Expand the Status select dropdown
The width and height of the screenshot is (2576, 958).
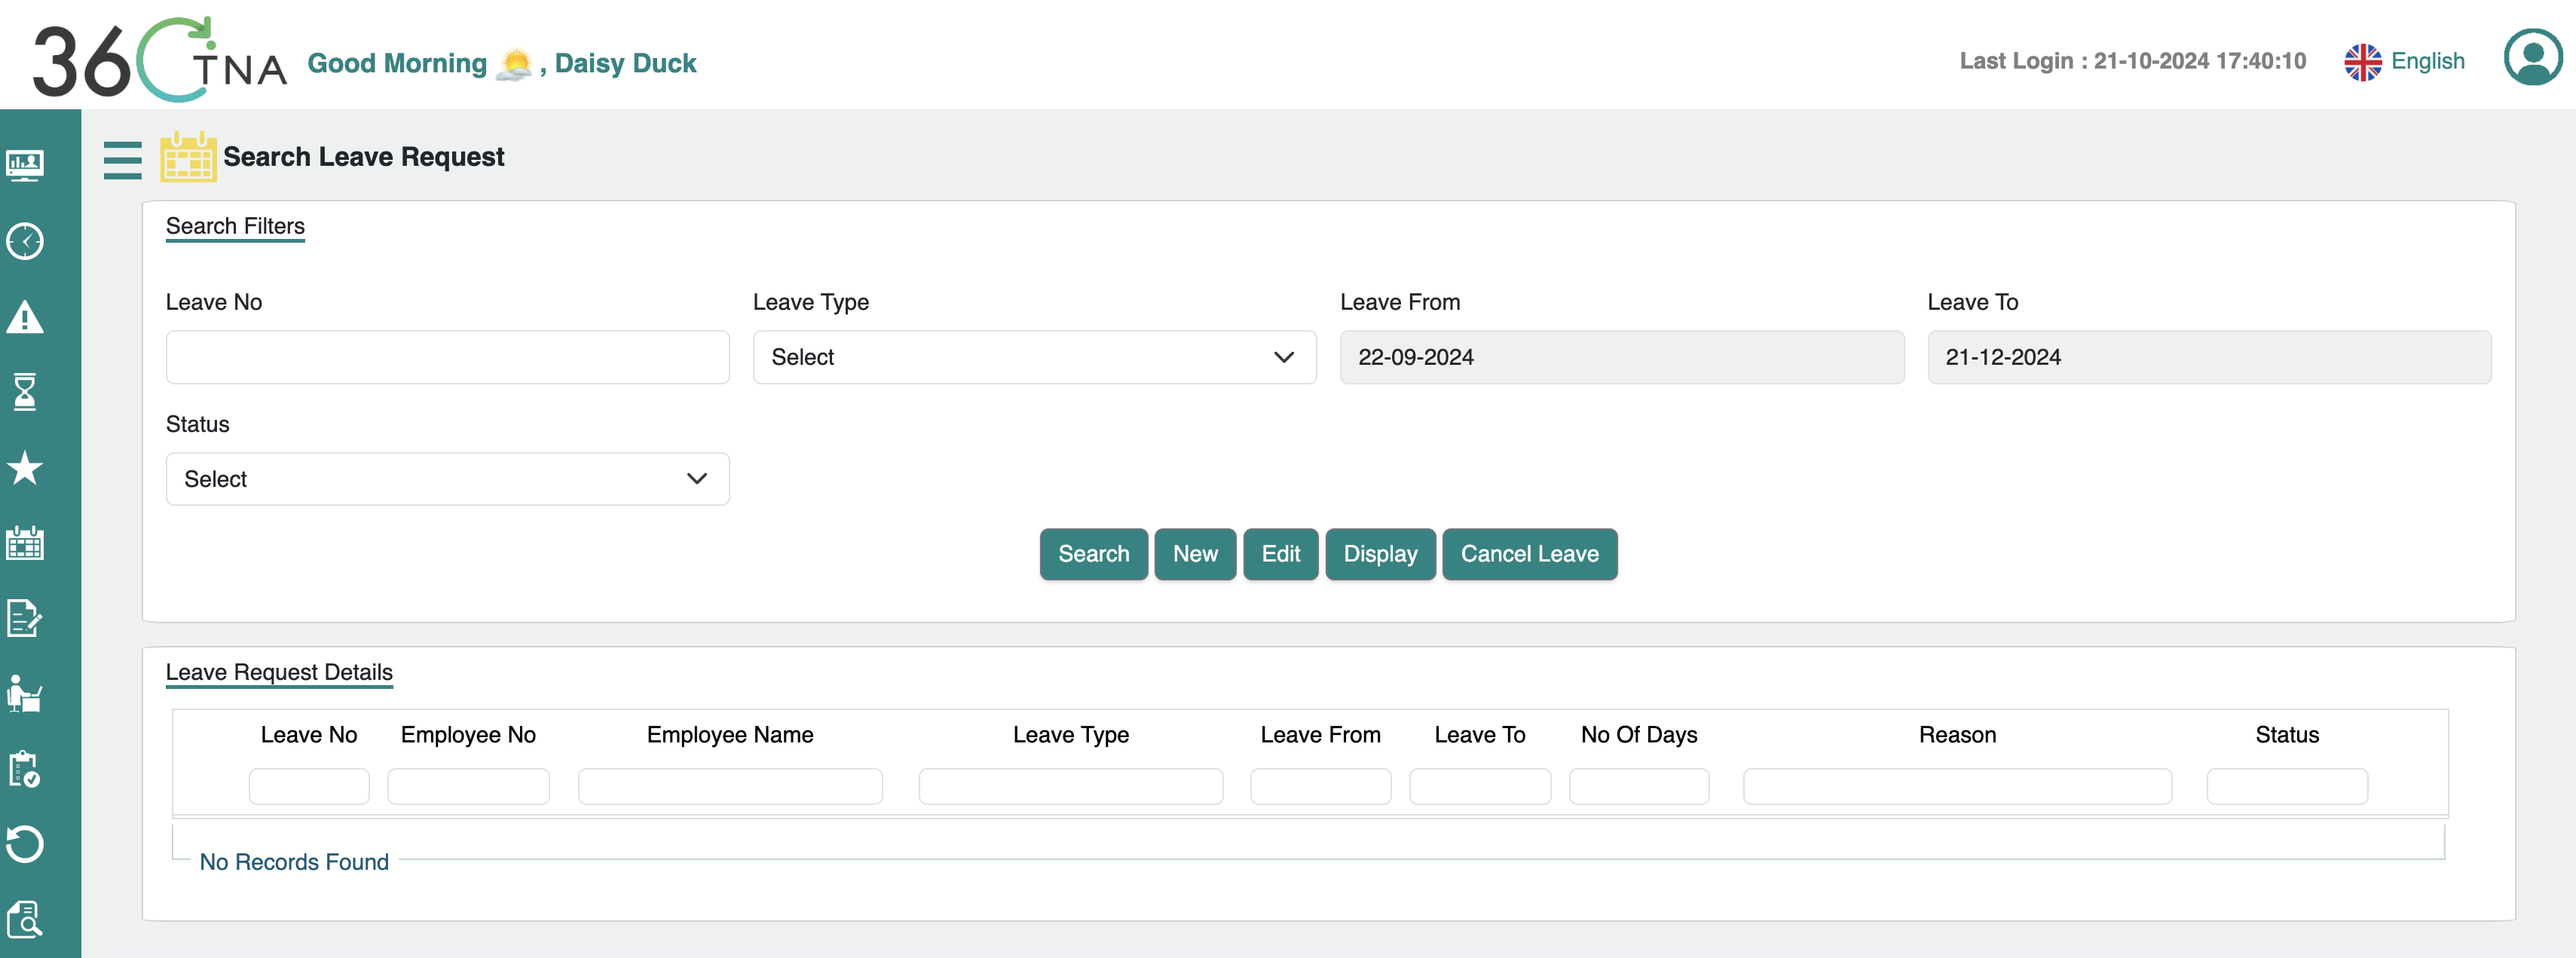[x=448, y=478]
